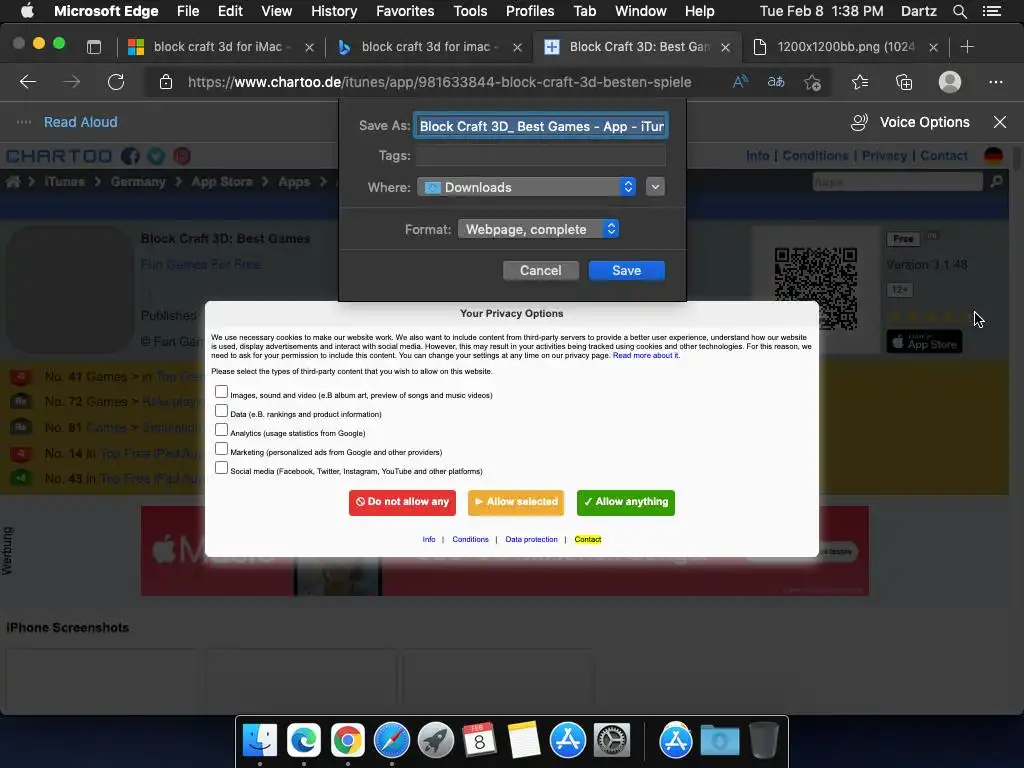The width and height of the screenshot is (1024, 768).
Task: Open the Contact link in privacy dialog
Action: (588, 539)
